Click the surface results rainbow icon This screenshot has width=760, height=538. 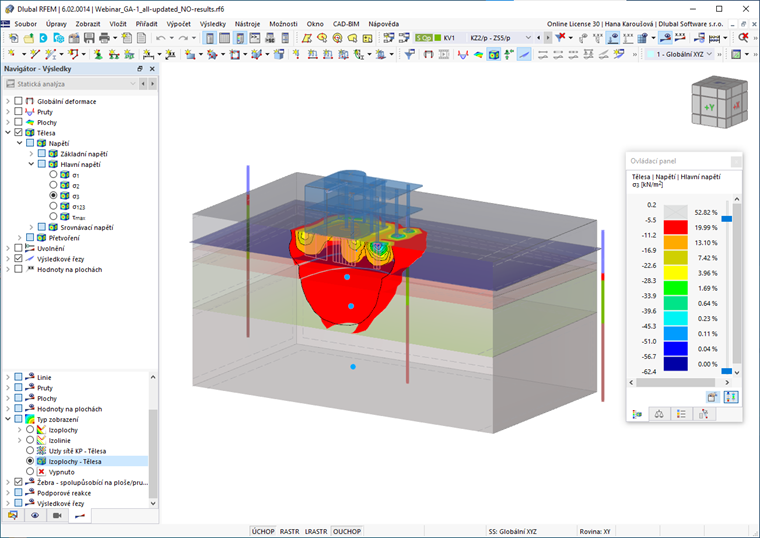click(x=478, y=54)
